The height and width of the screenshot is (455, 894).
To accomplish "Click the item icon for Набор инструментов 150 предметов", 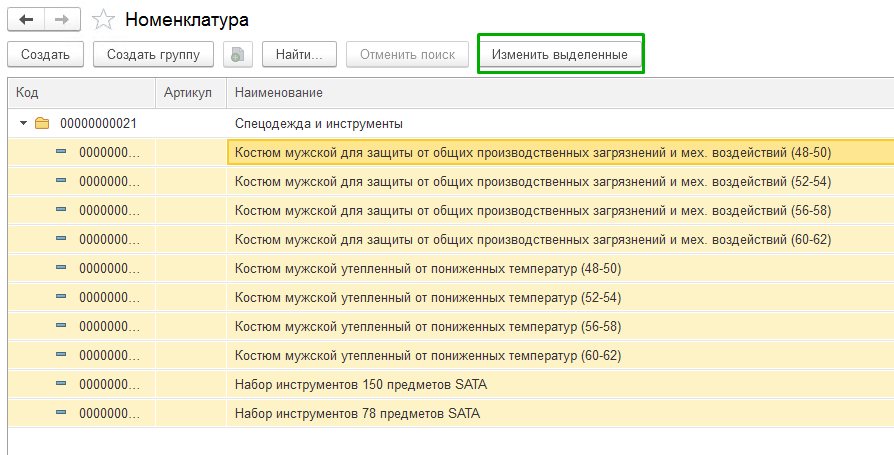I will (x=61, y=384).
